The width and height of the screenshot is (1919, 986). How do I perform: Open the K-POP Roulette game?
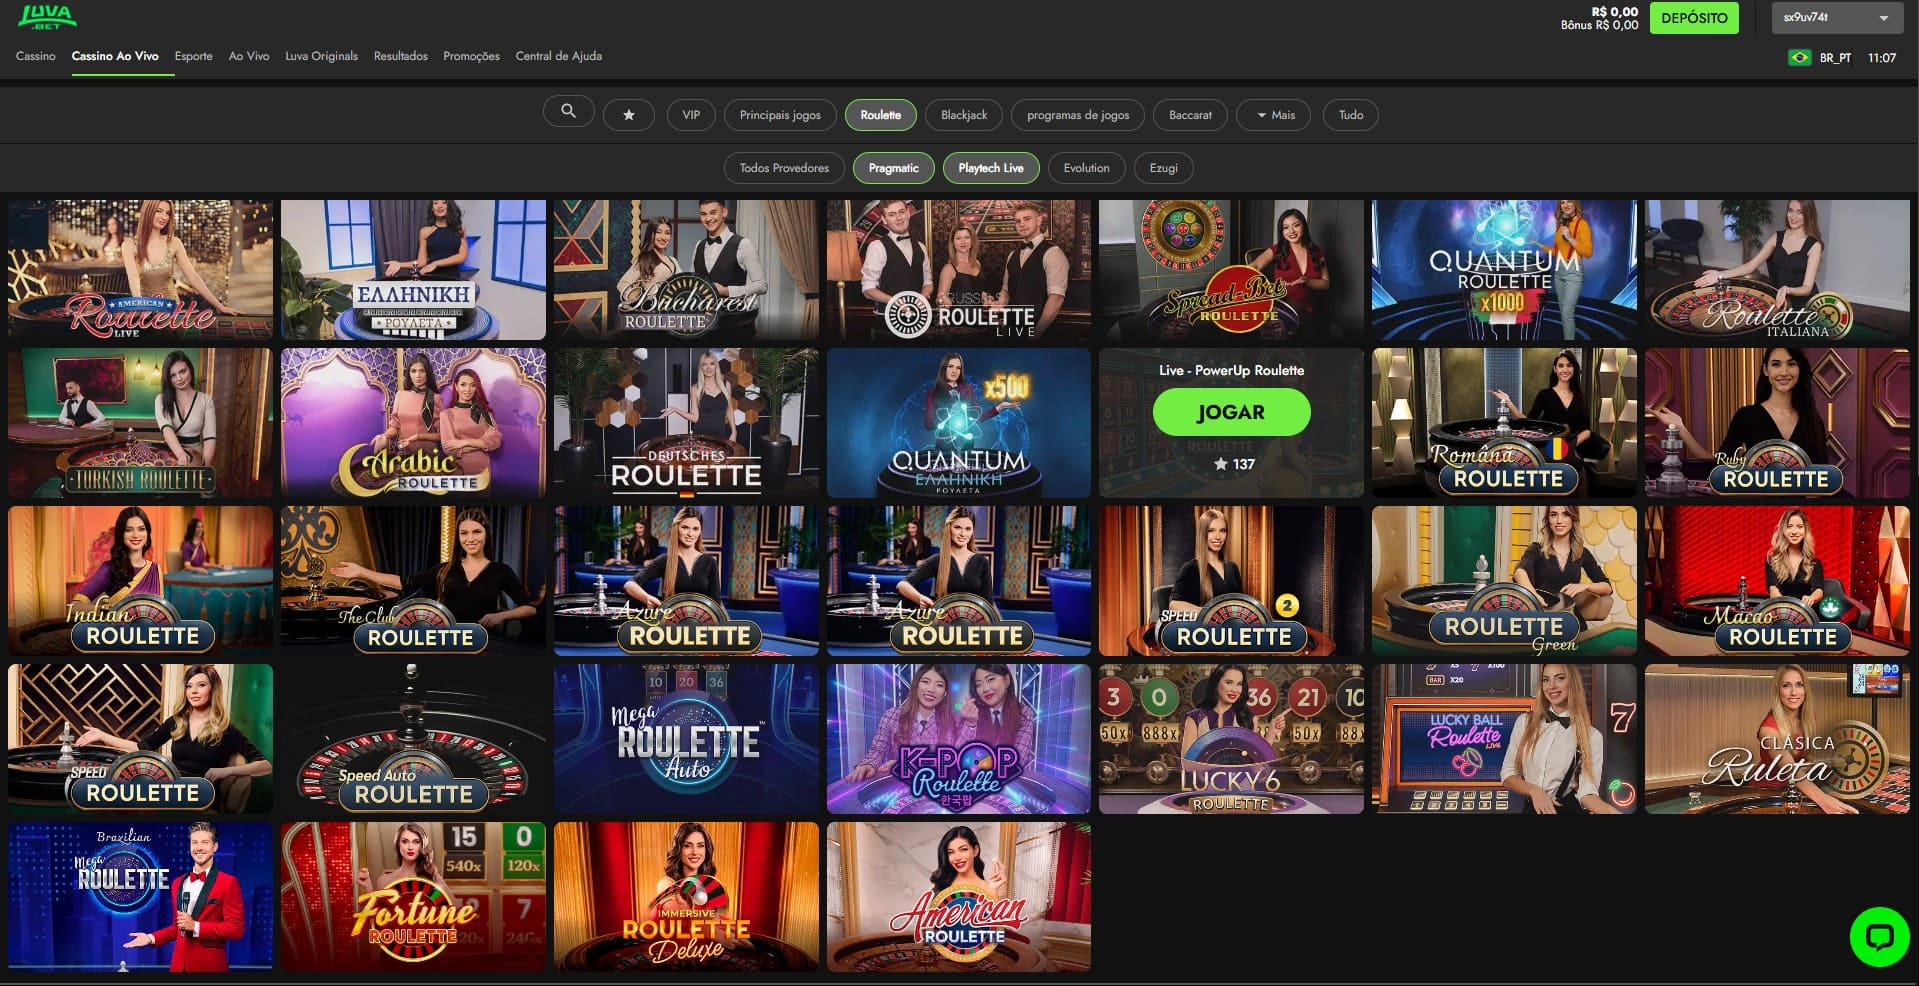959,738
